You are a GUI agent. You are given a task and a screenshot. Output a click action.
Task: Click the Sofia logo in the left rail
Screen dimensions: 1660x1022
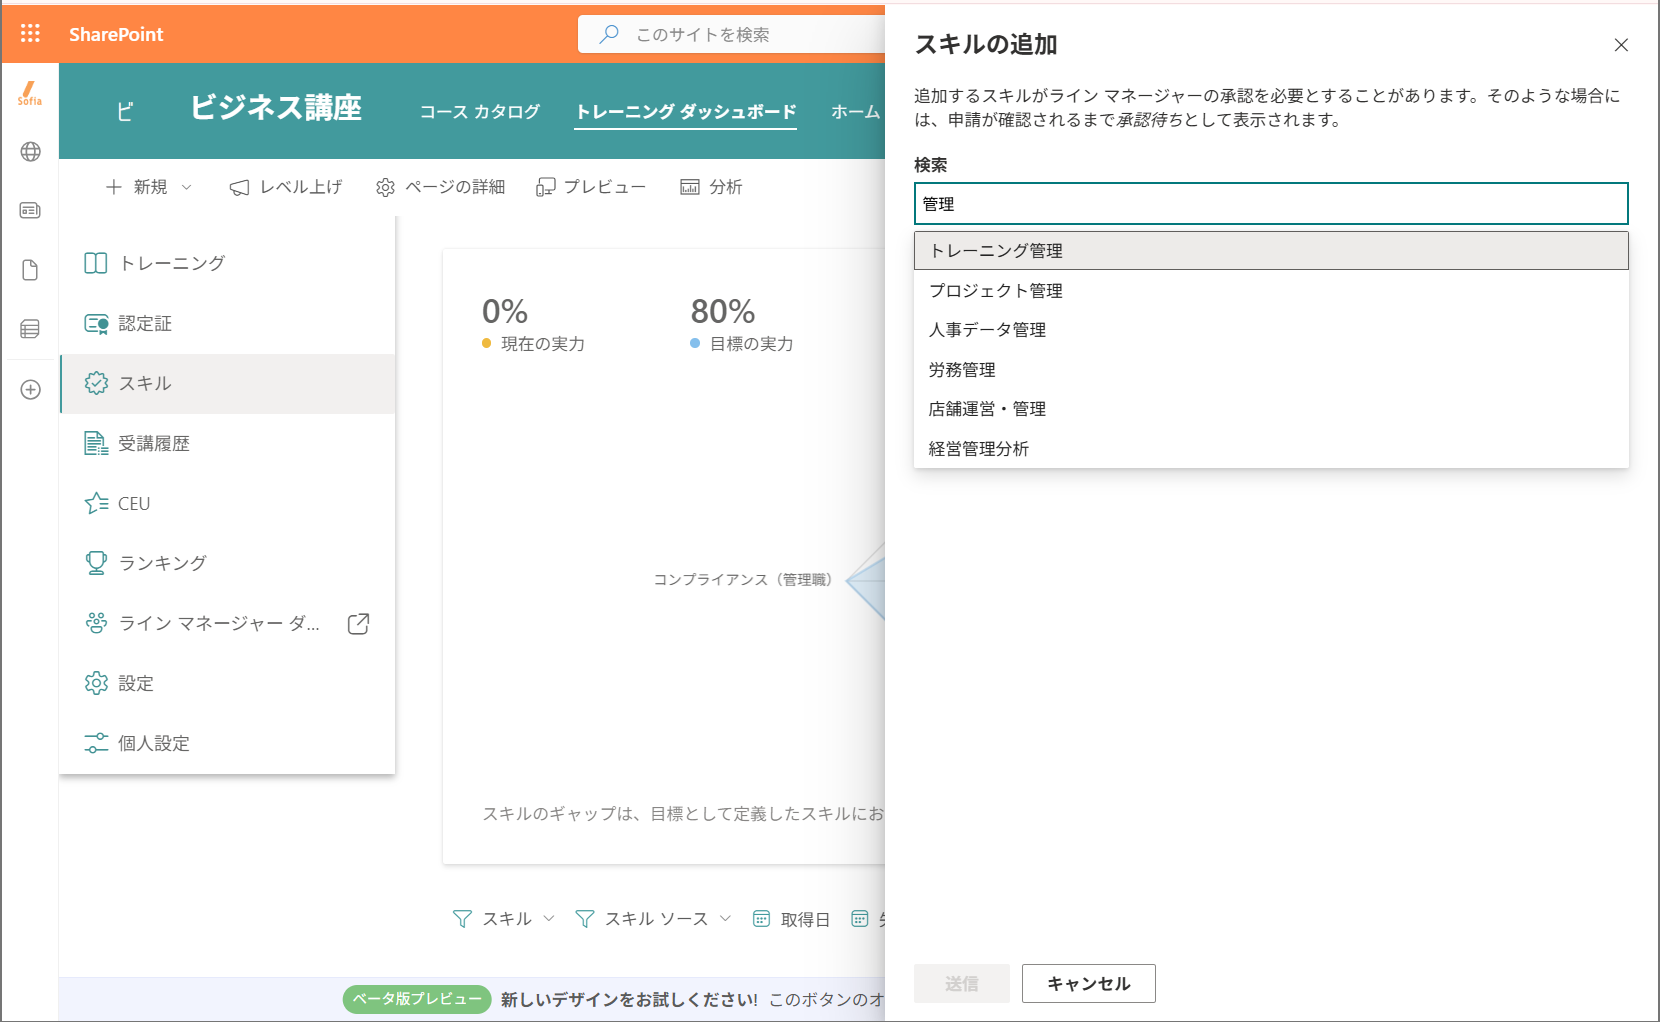click(30, 93)
